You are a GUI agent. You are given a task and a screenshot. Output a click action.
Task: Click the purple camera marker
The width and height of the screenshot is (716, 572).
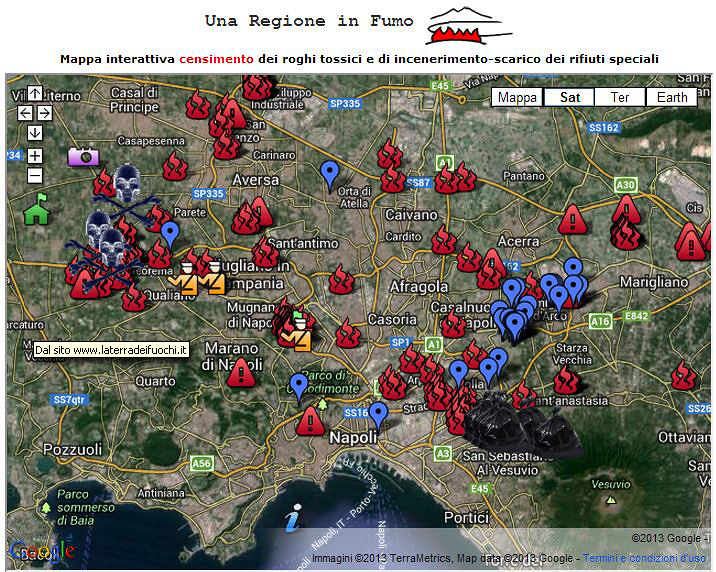pos(83,156)
